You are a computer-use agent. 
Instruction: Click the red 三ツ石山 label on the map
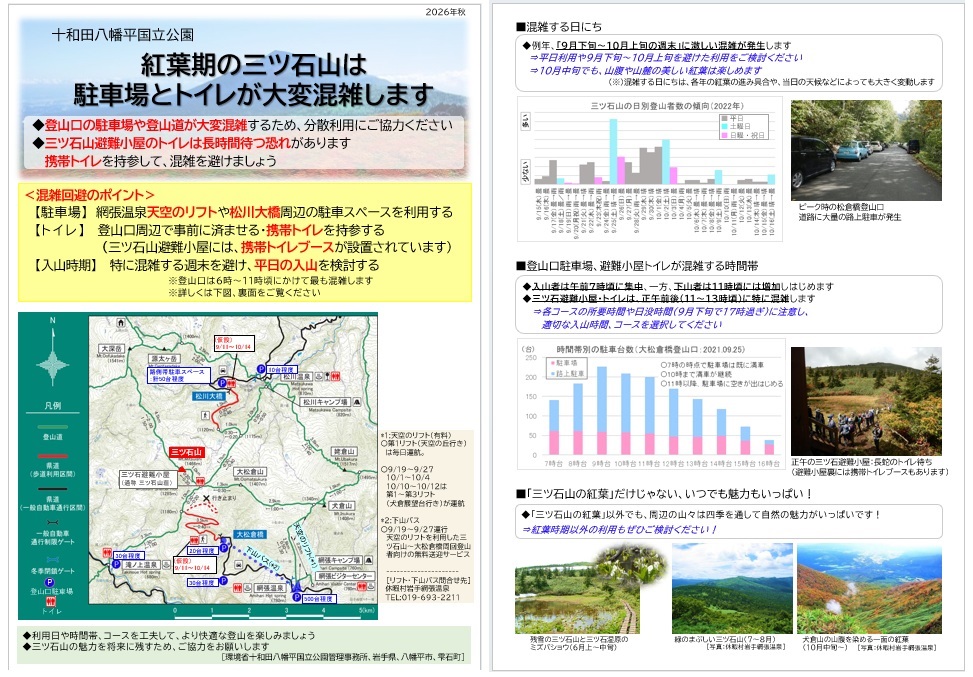pyautogui.click(x=187, y=452)
